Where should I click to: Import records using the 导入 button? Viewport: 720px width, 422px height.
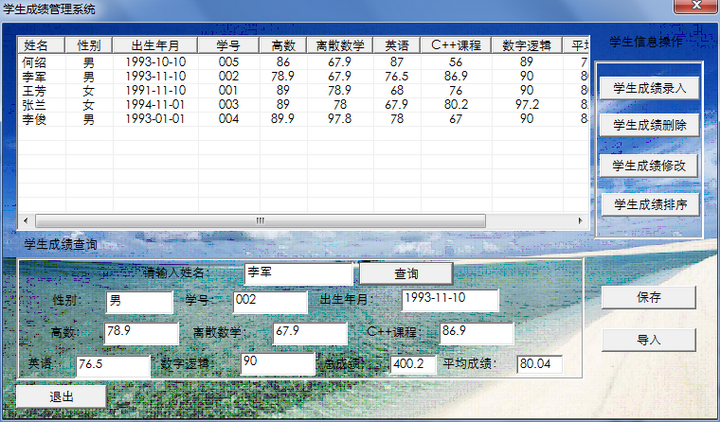(649, 340)
